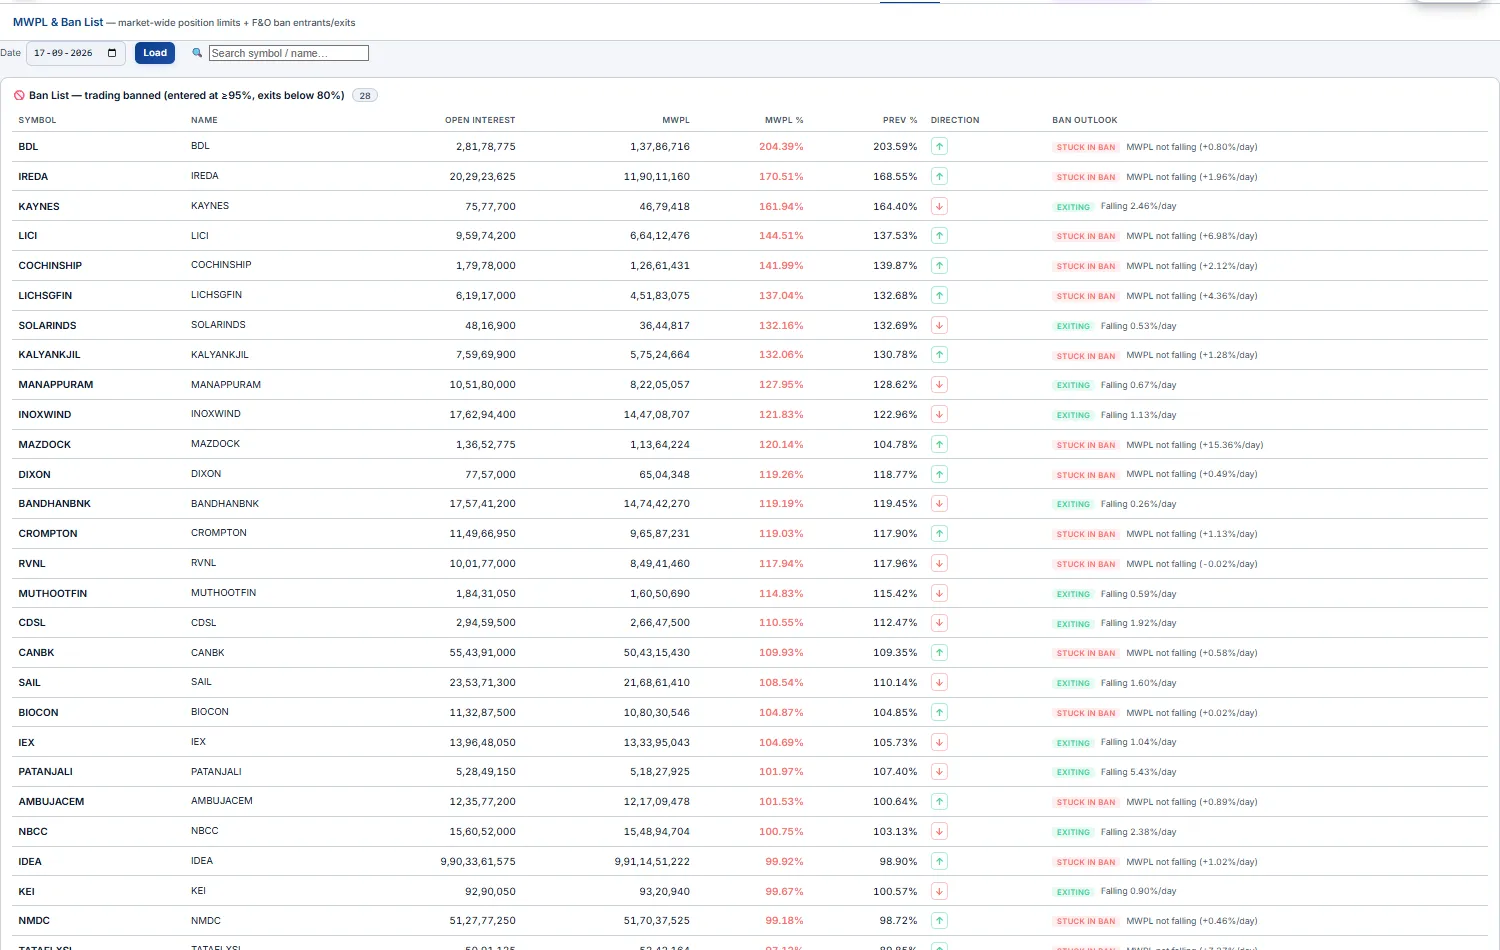Click the PREV % column header

(x=900, y=120)
